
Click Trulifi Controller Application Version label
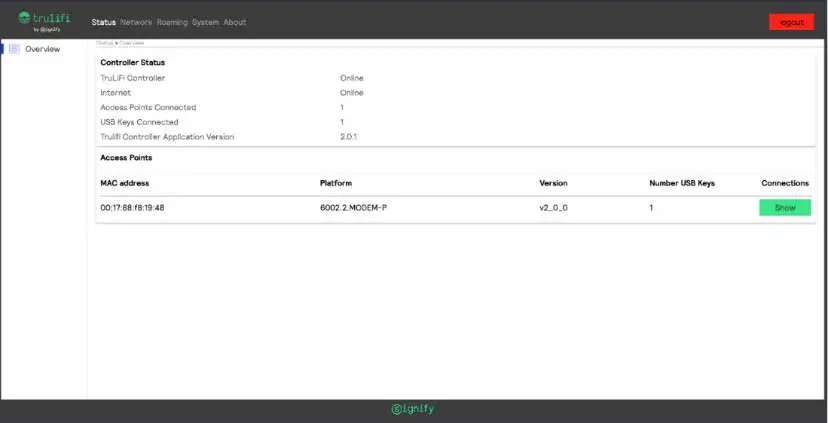pyautogui.click(x=167, y=137)
